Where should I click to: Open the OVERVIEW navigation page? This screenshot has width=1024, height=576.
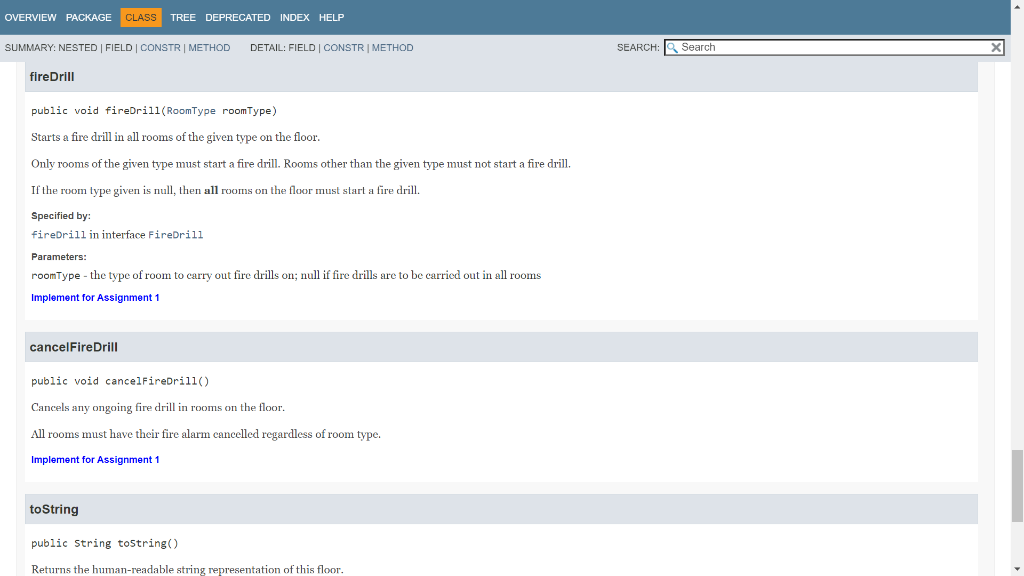[x=30, y=17]
